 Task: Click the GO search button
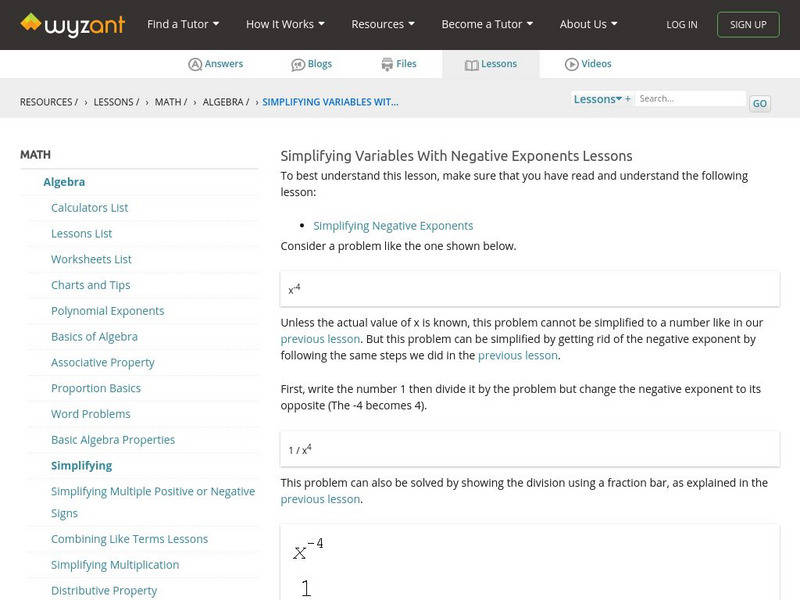[760, 104]
